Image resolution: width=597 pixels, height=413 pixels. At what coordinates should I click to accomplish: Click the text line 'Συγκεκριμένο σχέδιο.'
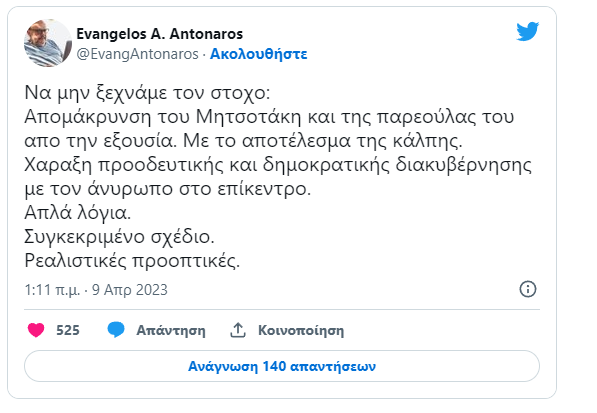point(120,237)
